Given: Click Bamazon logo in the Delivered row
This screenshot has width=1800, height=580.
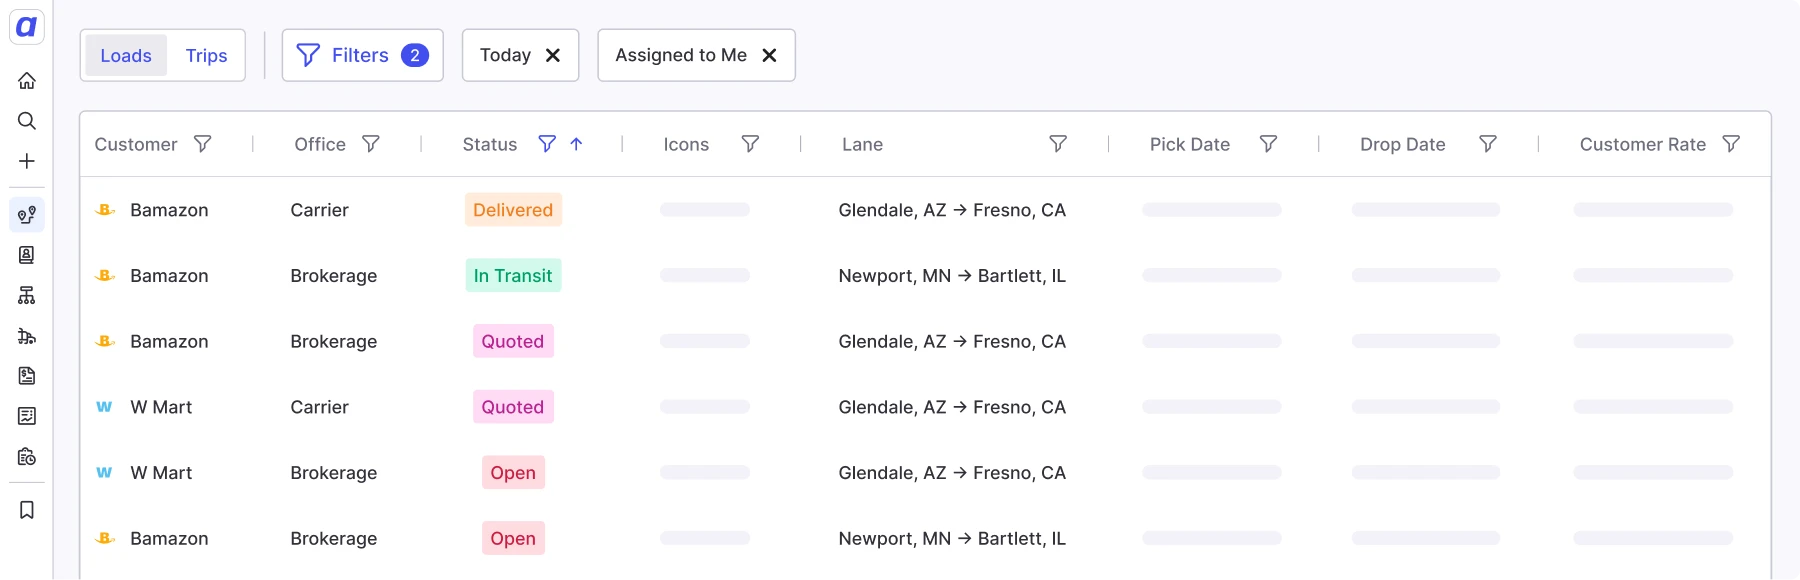Looking at the screenshot, I should coord(105,210).
